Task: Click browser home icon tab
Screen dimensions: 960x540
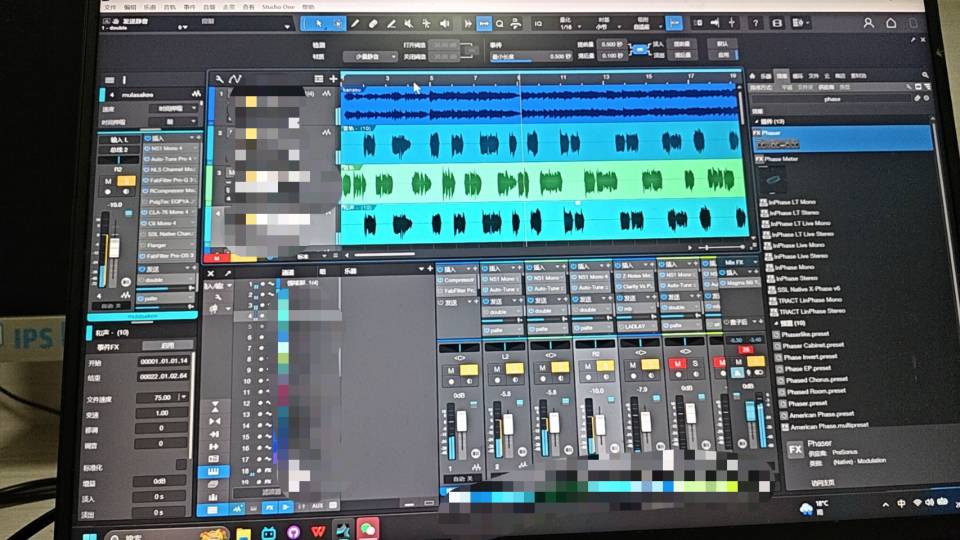Action: coord(752,76)
